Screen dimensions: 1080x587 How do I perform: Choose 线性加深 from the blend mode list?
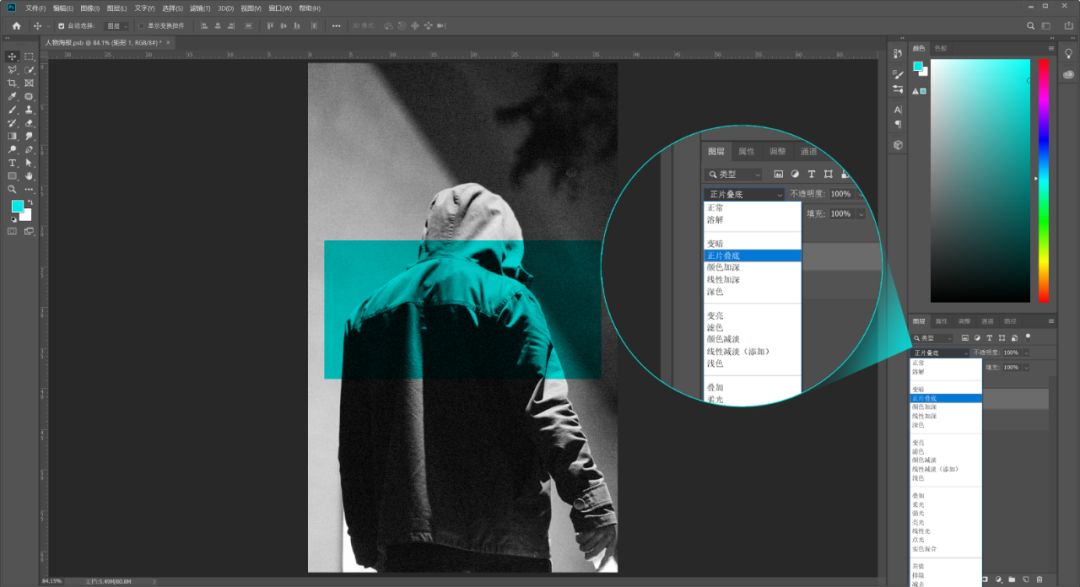[x=925, y=416]
